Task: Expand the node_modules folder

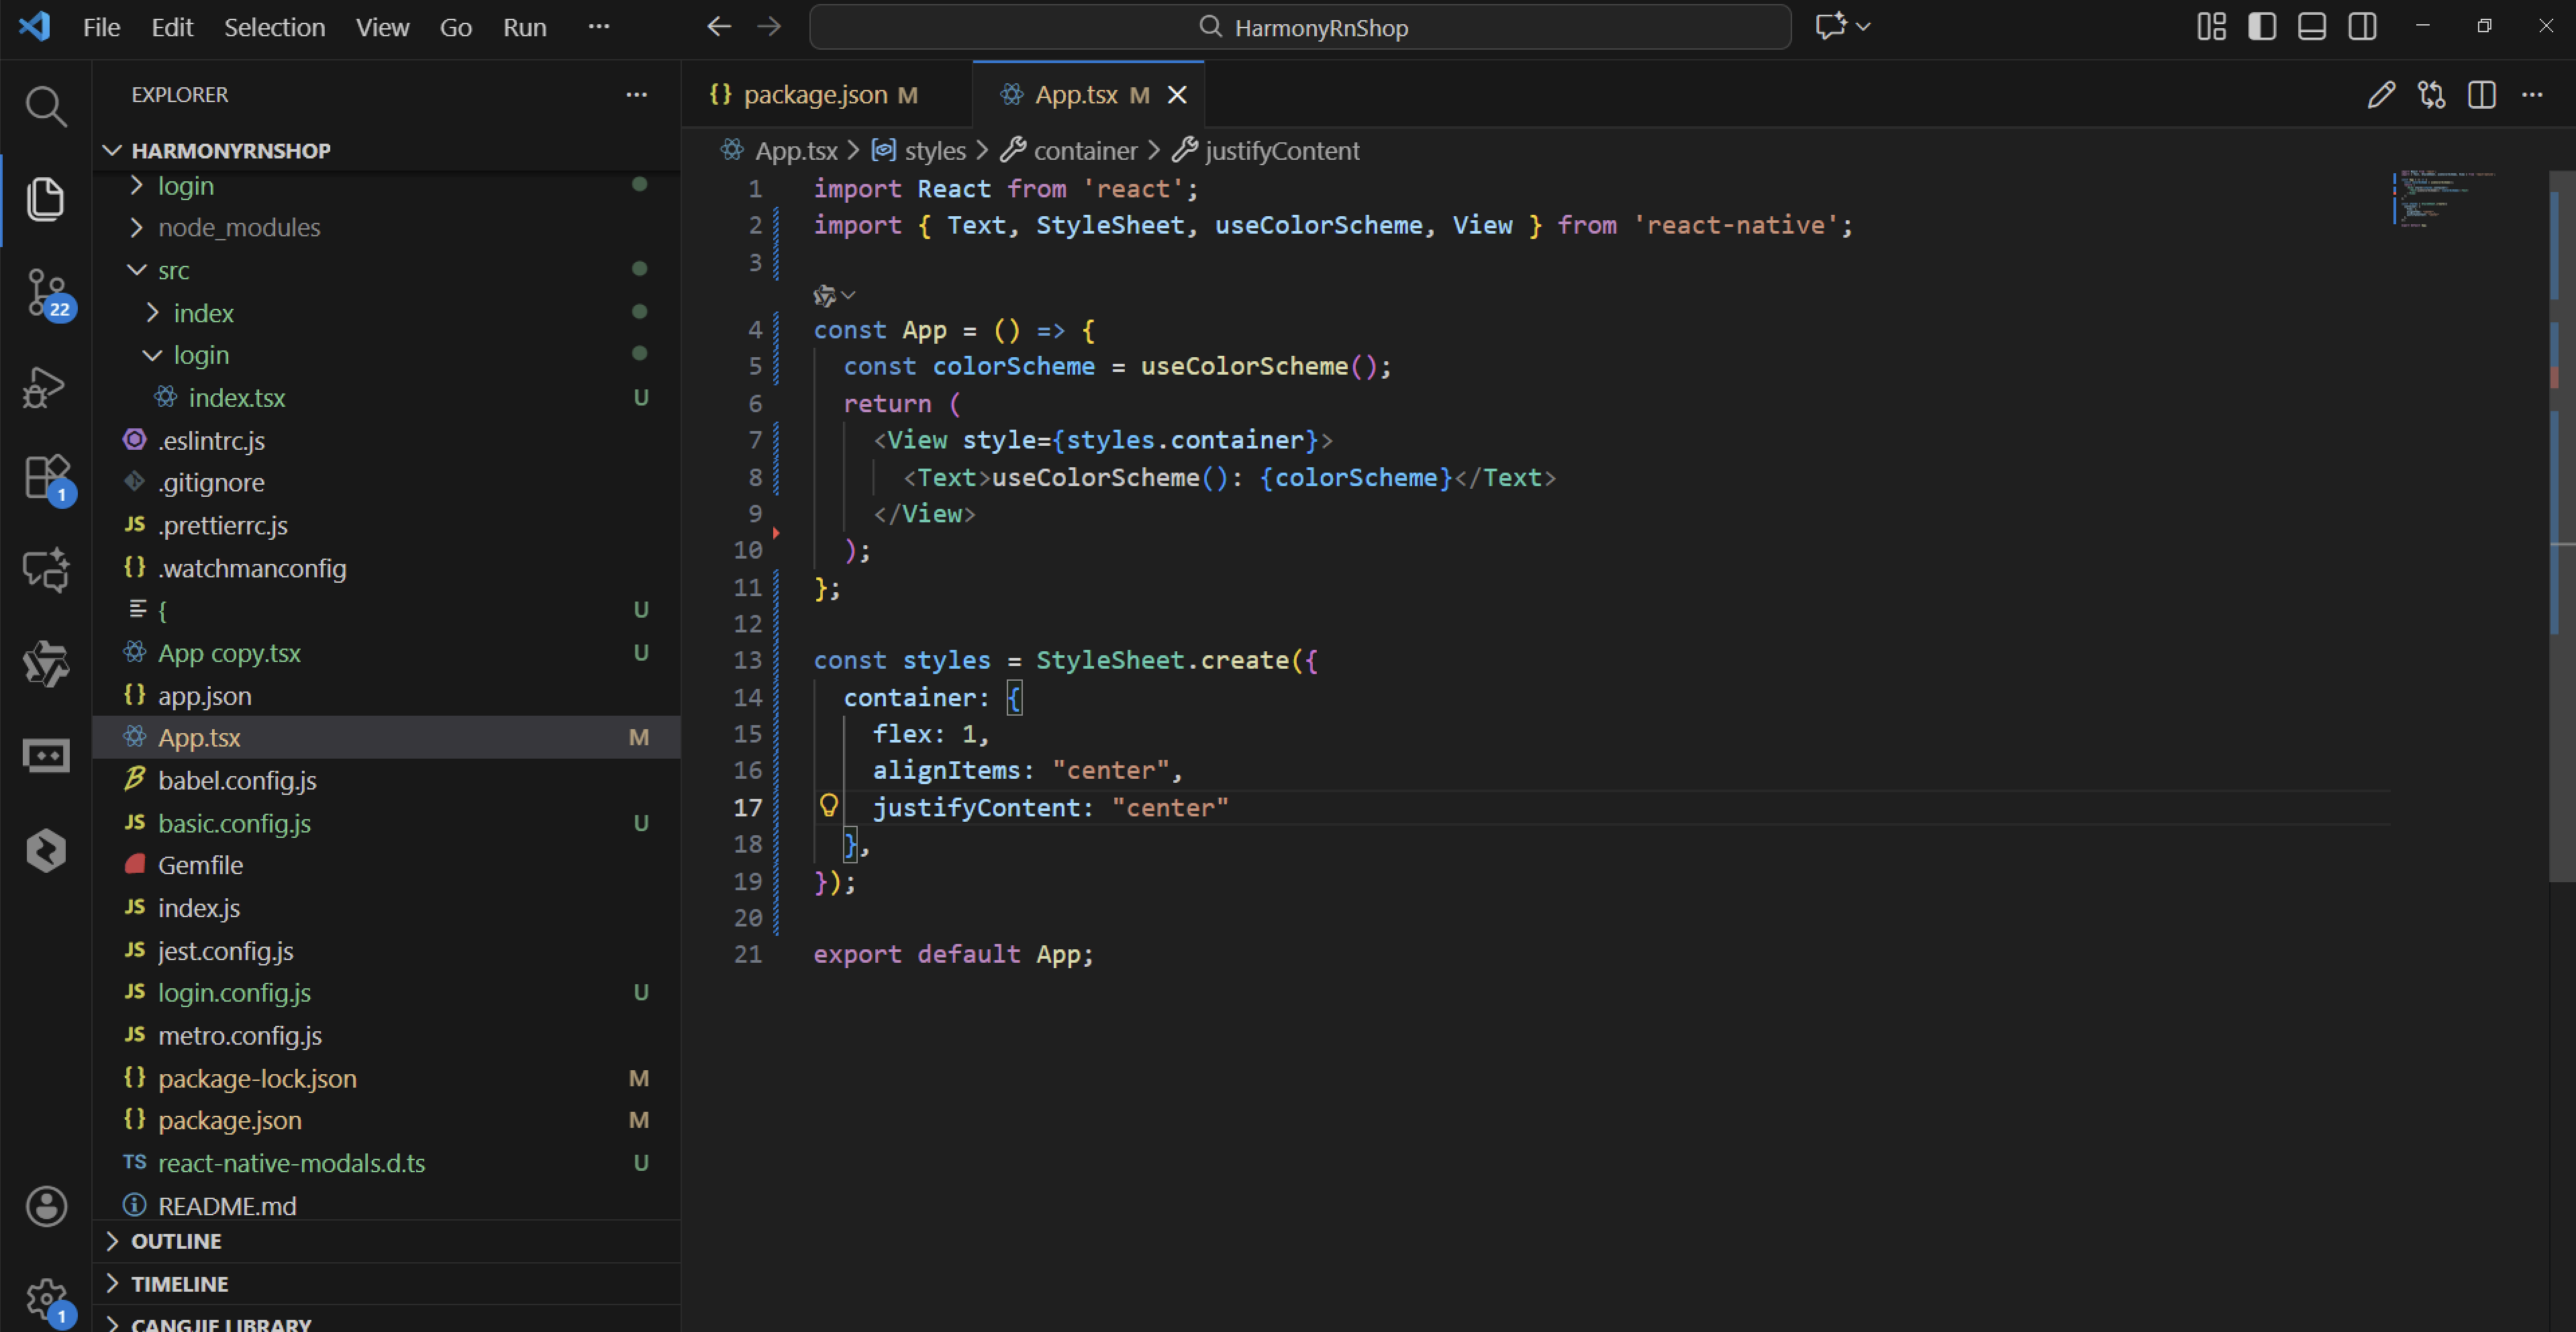Action: coord(238,228)
